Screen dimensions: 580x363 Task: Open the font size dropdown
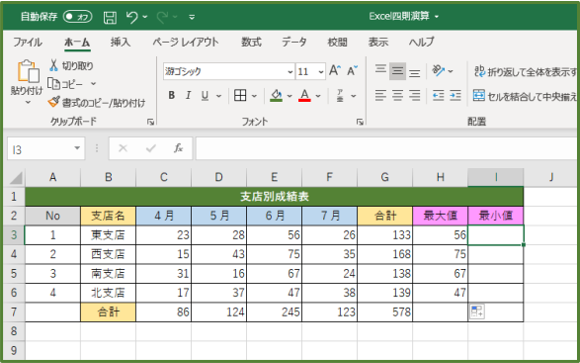click(321, 71)
